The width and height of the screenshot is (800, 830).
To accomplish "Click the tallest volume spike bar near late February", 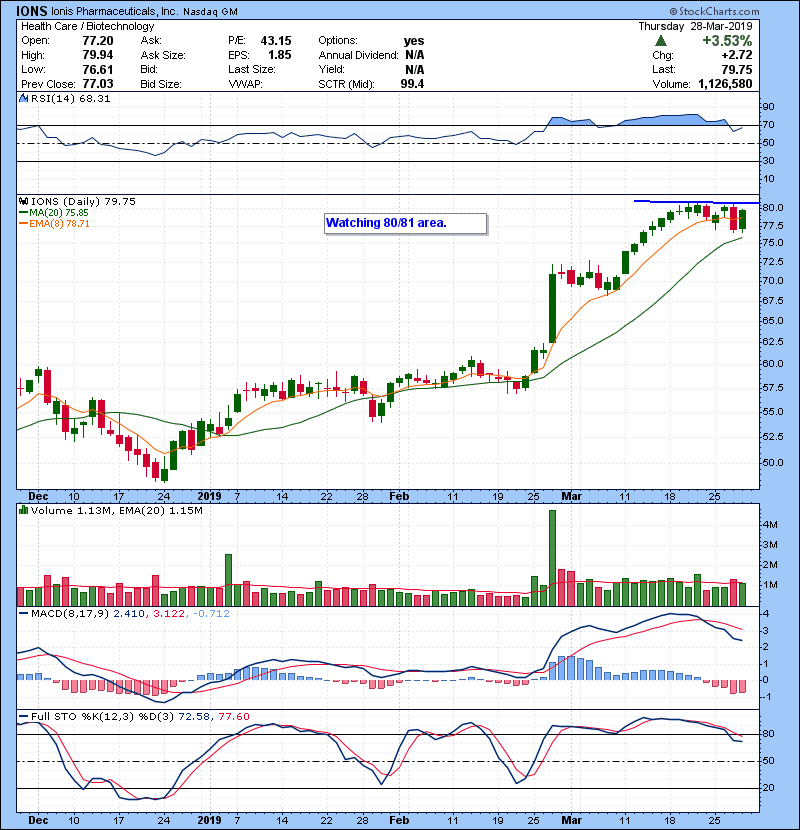I will pyautogui.click(x=552, y=558).
